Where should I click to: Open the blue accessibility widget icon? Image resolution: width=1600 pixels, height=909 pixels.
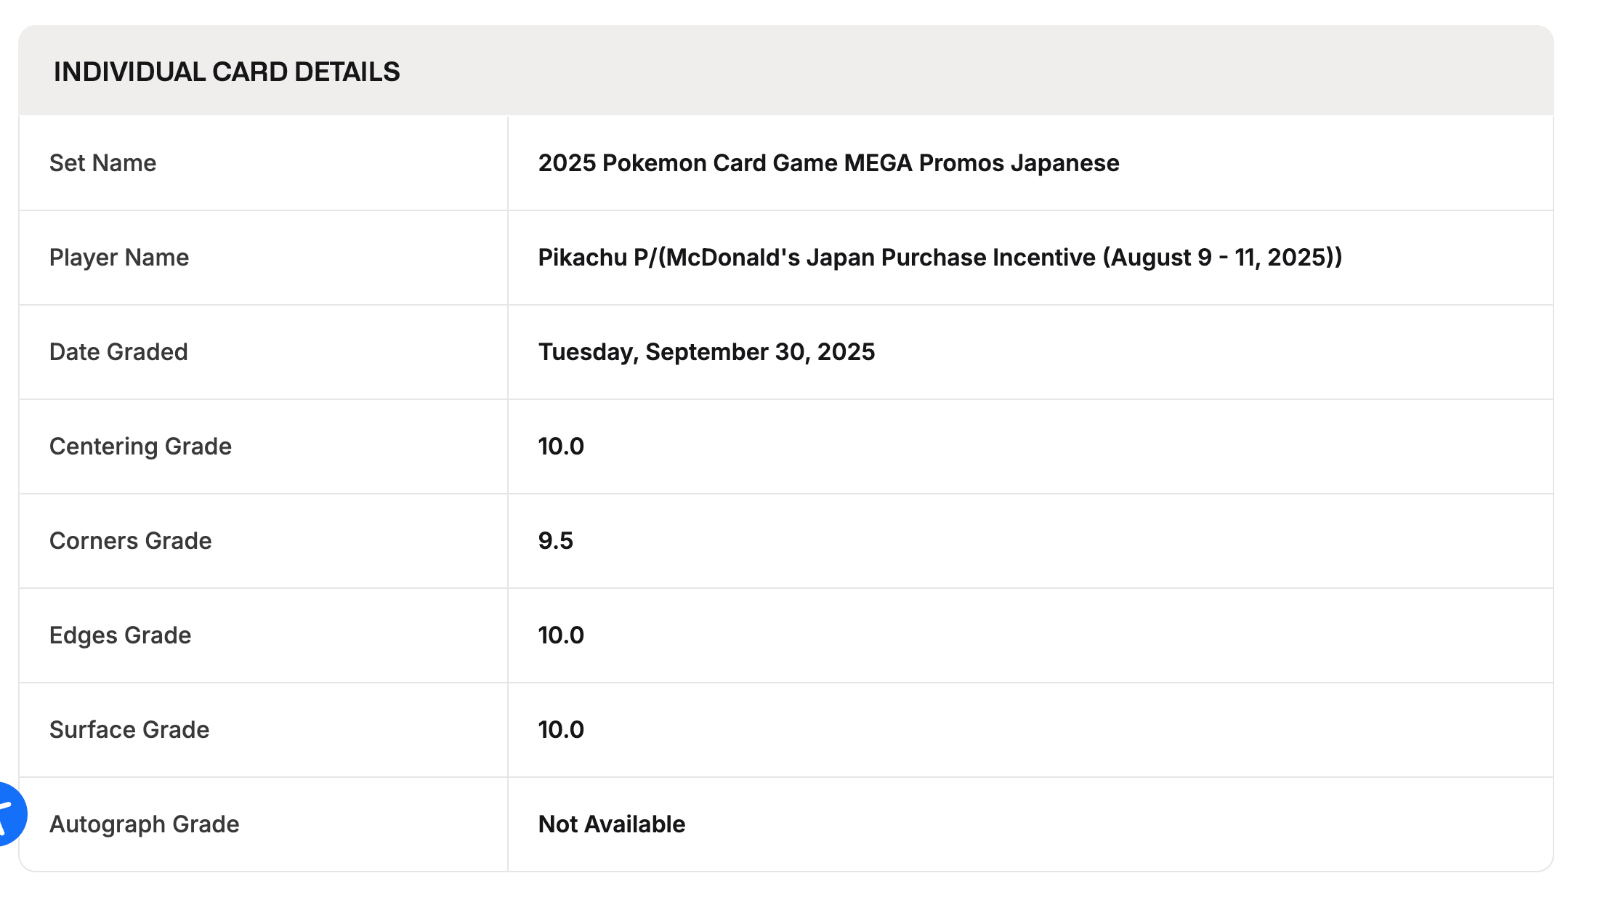click(8, 814)
